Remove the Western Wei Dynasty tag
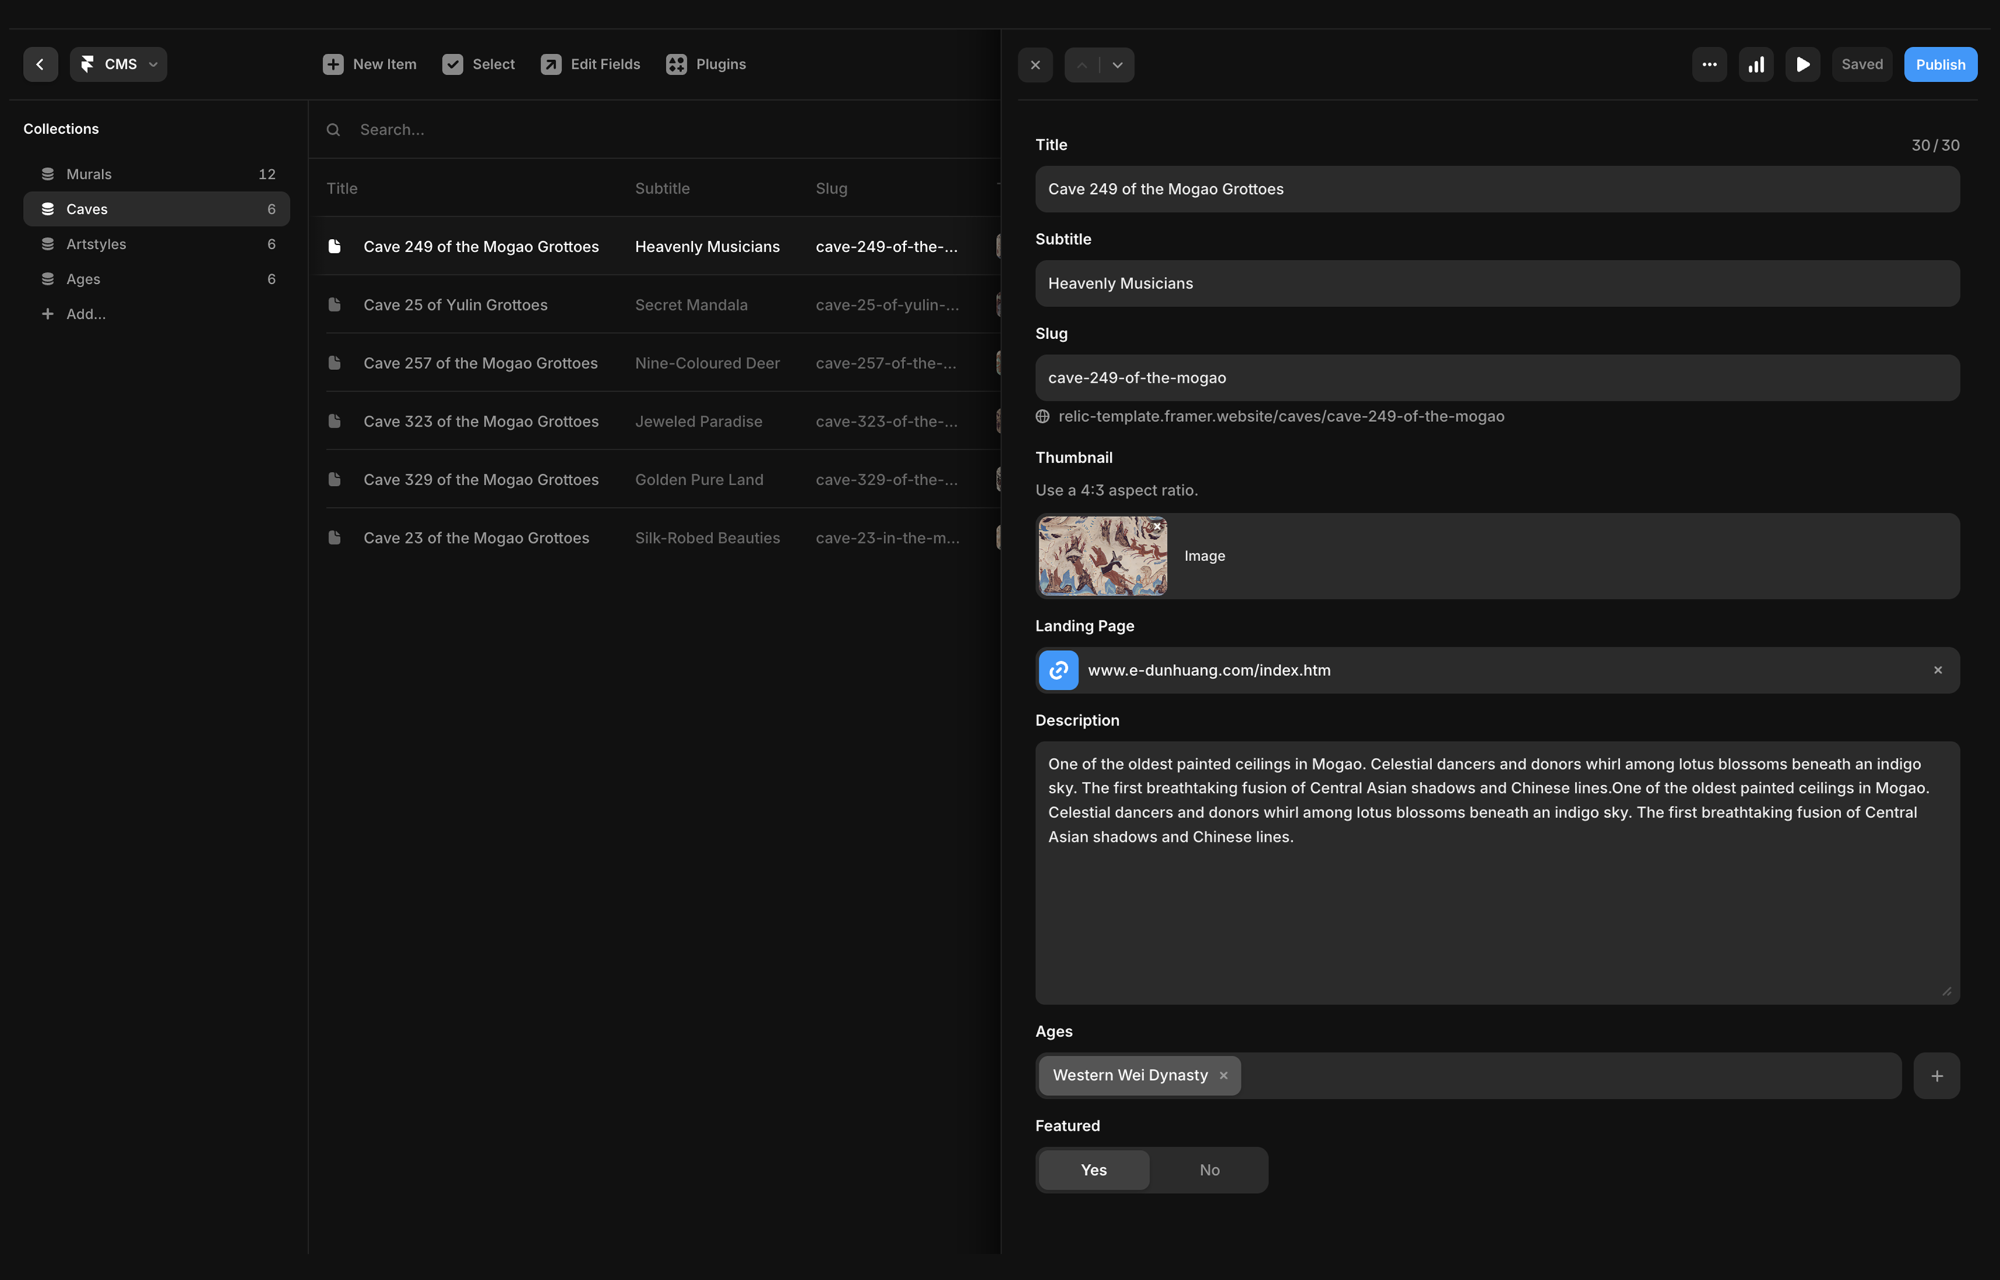This screenshot has height=1280, width=2000. click(x=1223, y=1076)
